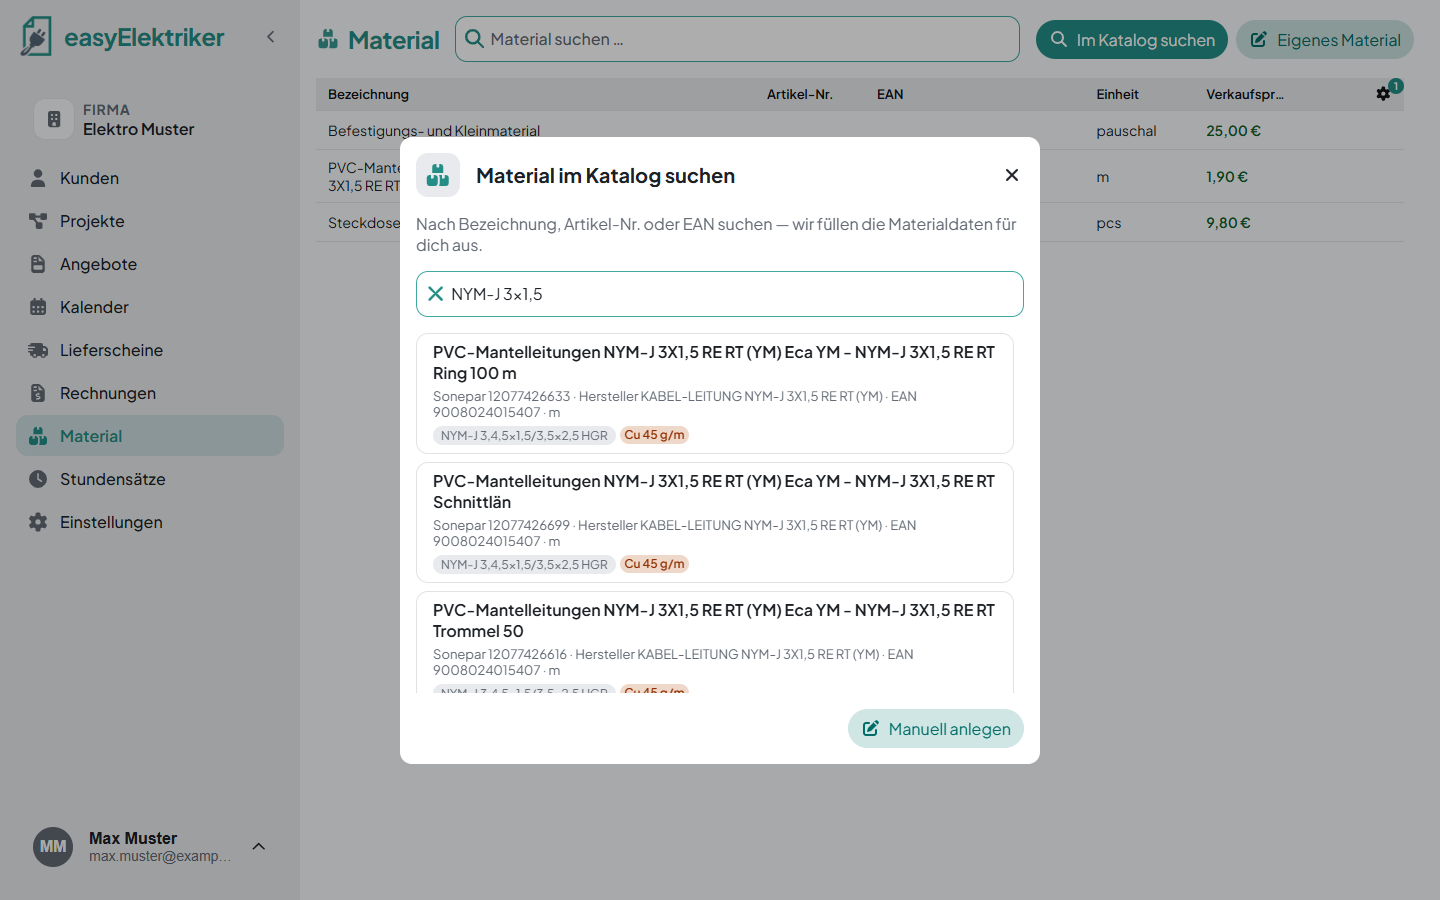
Task: Click the Einheit column header
Action: pyautogui.click(x=1117, y=94)
